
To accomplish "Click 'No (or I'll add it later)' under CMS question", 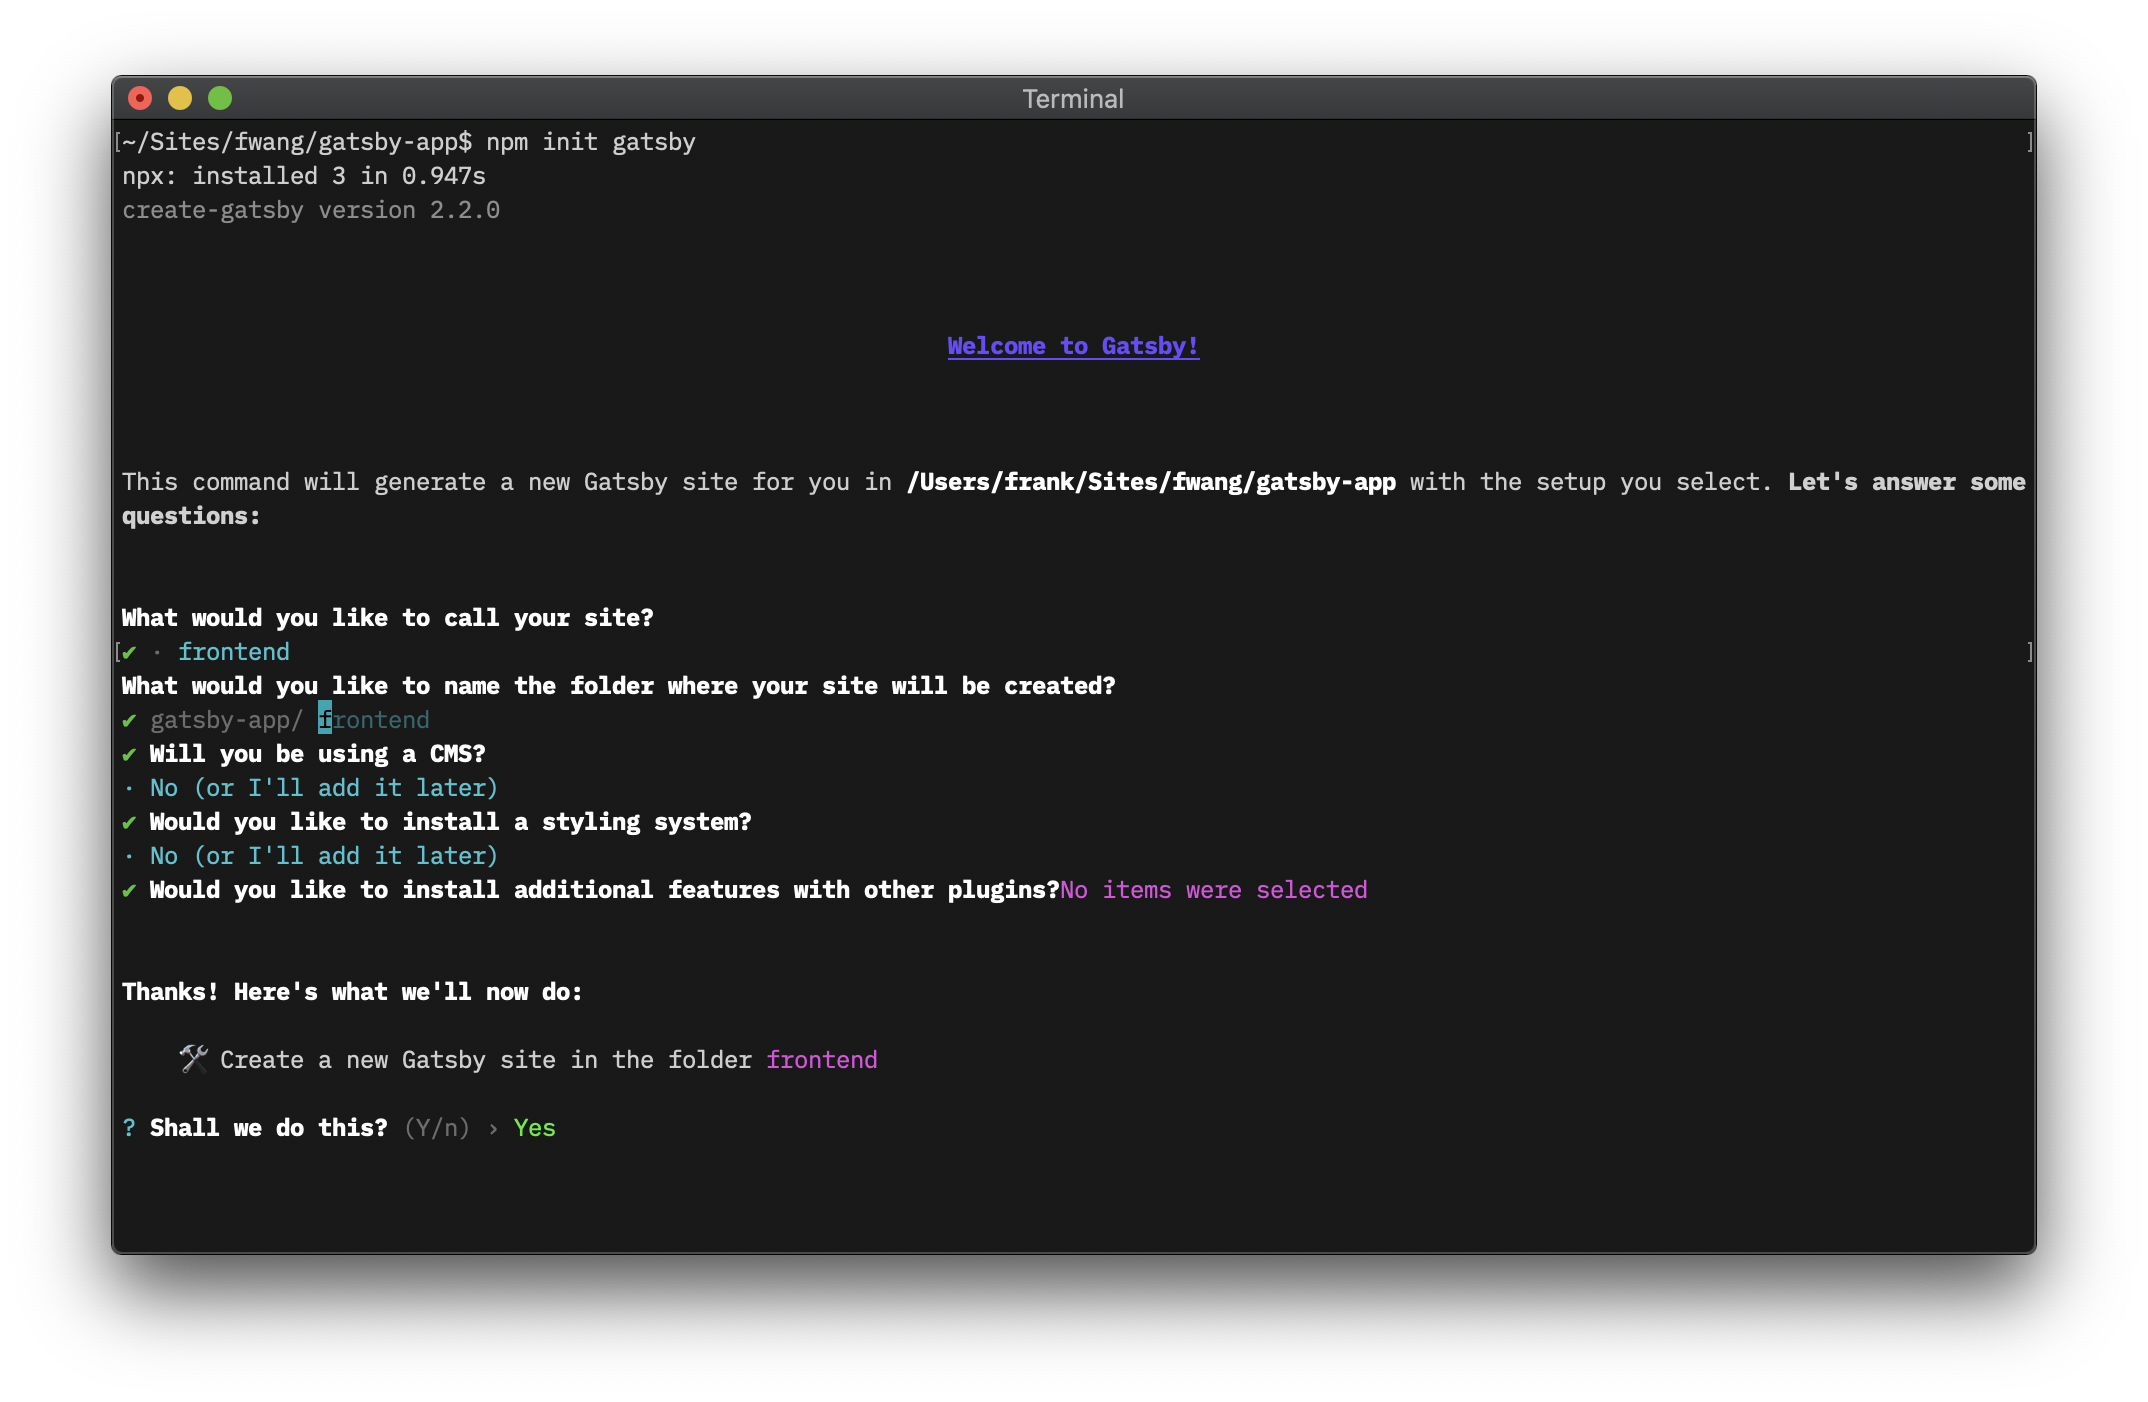I will [324, 788].
